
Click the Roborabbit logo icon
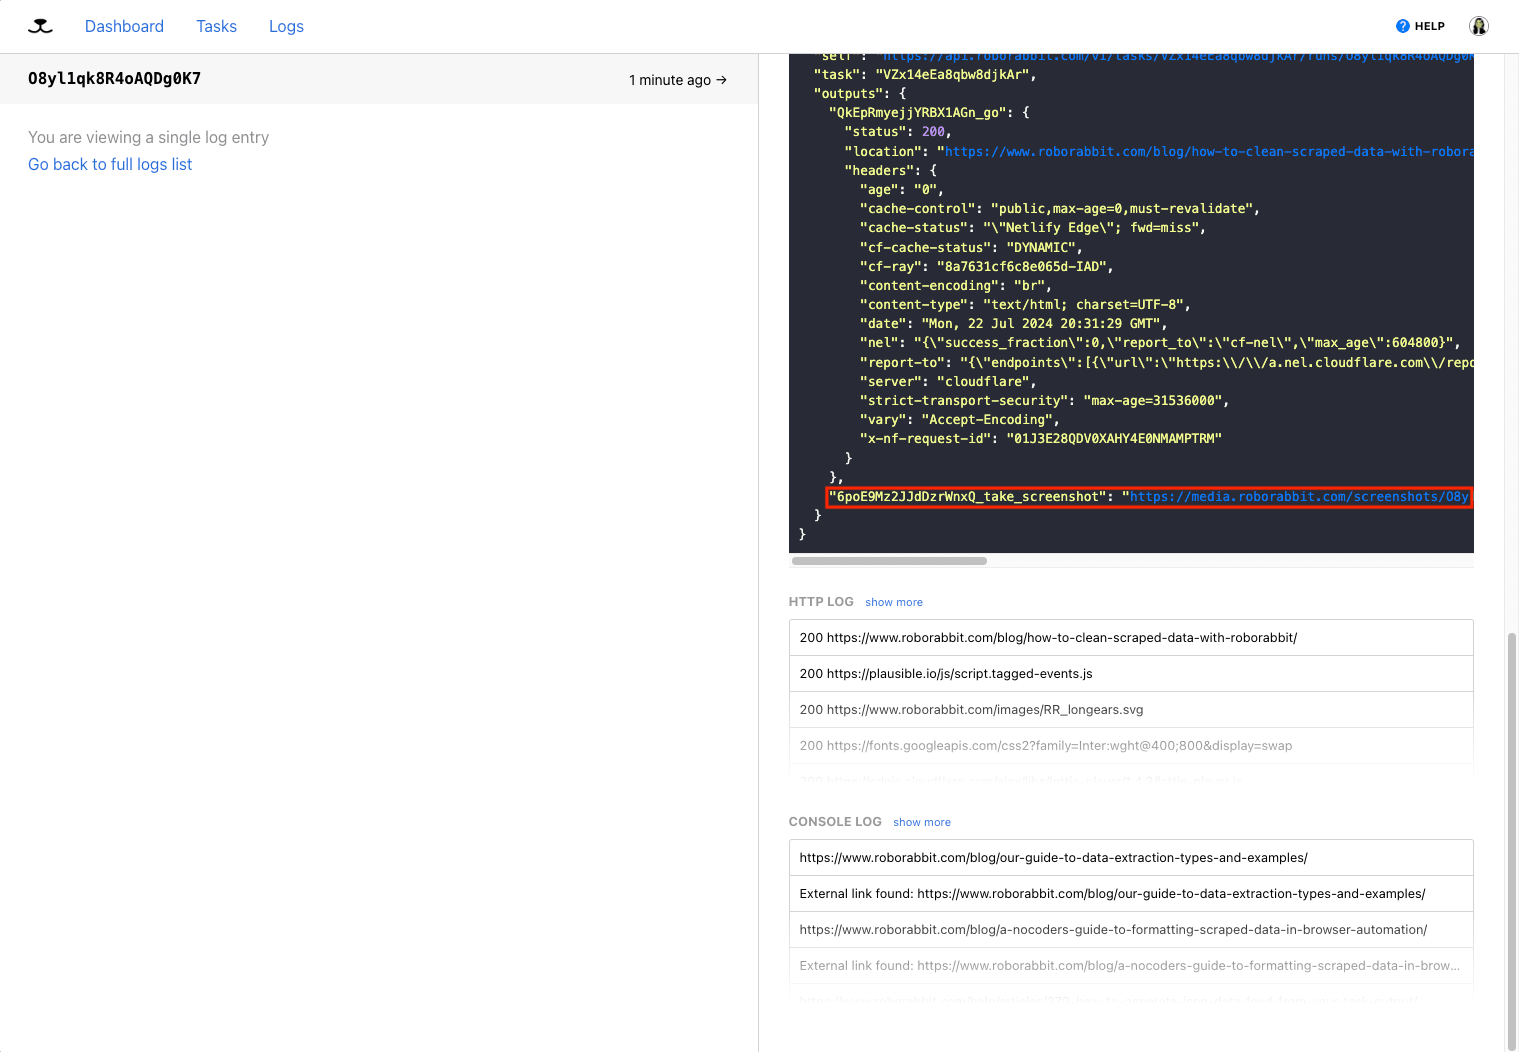(x=40, y=26)
